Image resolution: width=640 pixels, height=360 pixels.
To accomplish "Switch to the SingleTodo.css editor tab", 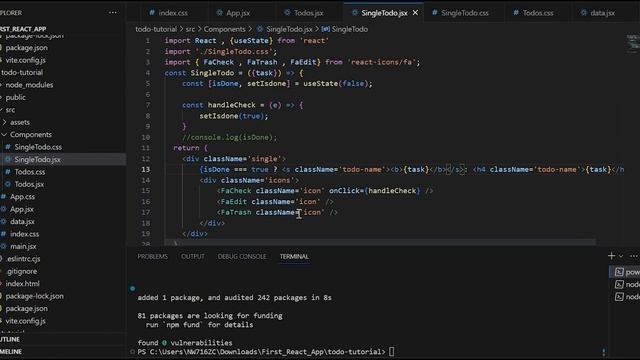I will point(464,13).
